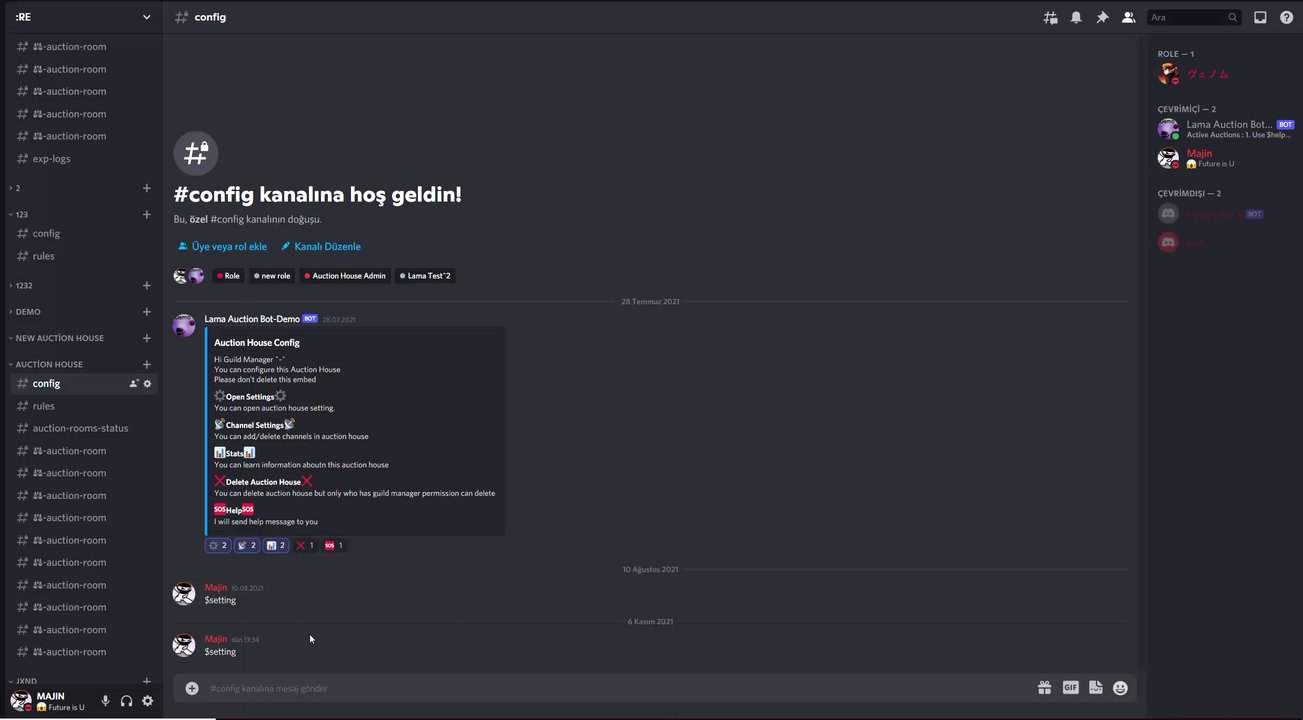Toggle the member list visibility
Viewport: 1303px width, 720px height.
1128,17
